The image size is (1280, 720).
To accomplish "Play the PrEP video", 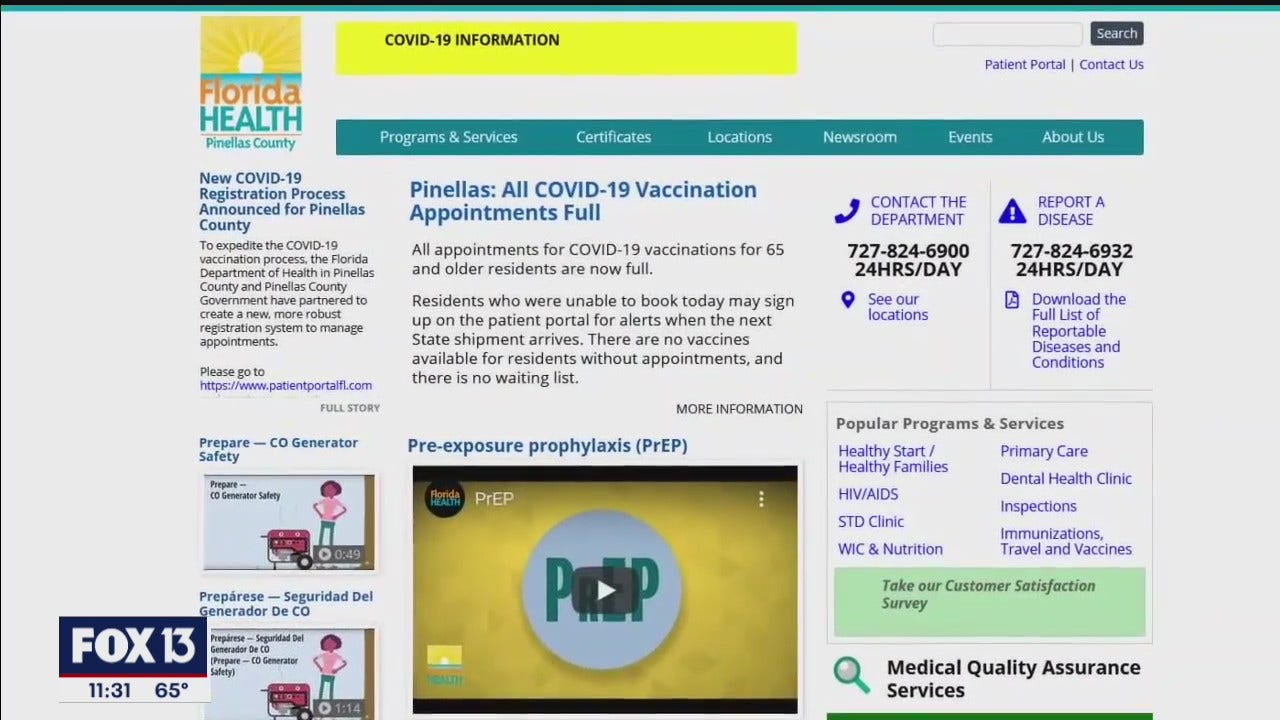I will (x=605, y=590).
